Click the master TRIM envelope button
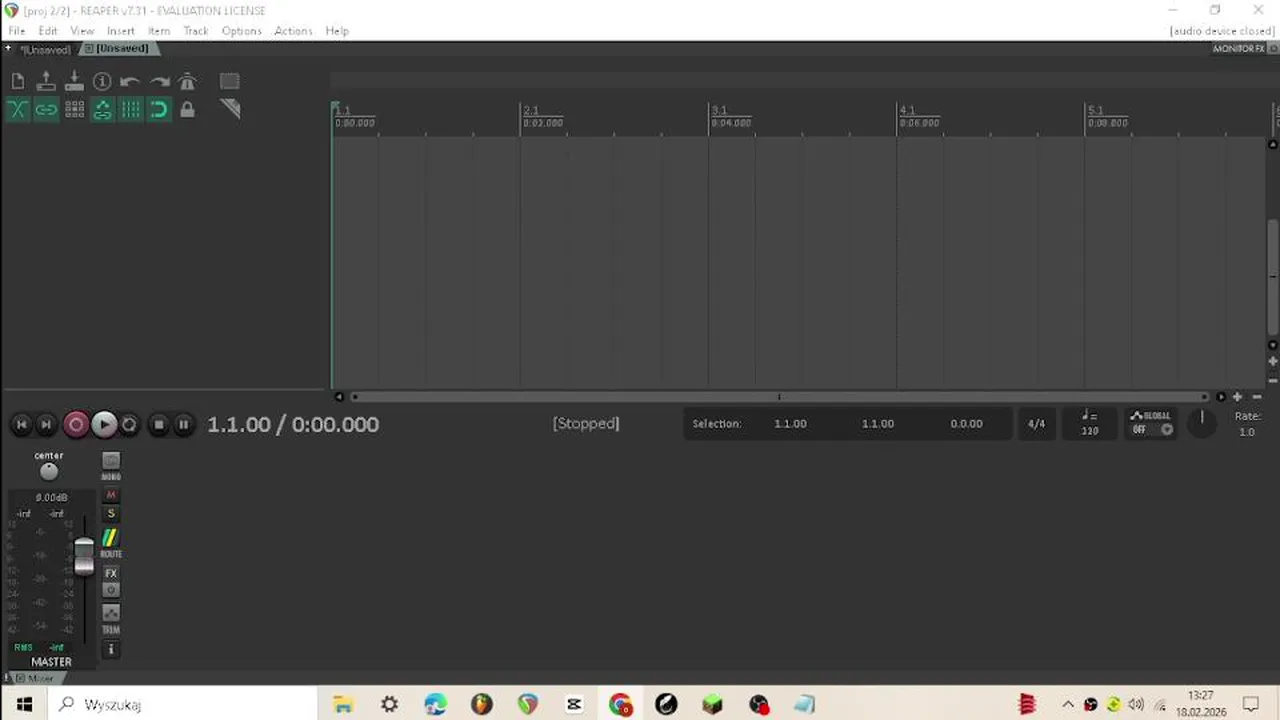The height and width of the screenshot is (720, 1280). pyautogui.click(x=111, y=613)
